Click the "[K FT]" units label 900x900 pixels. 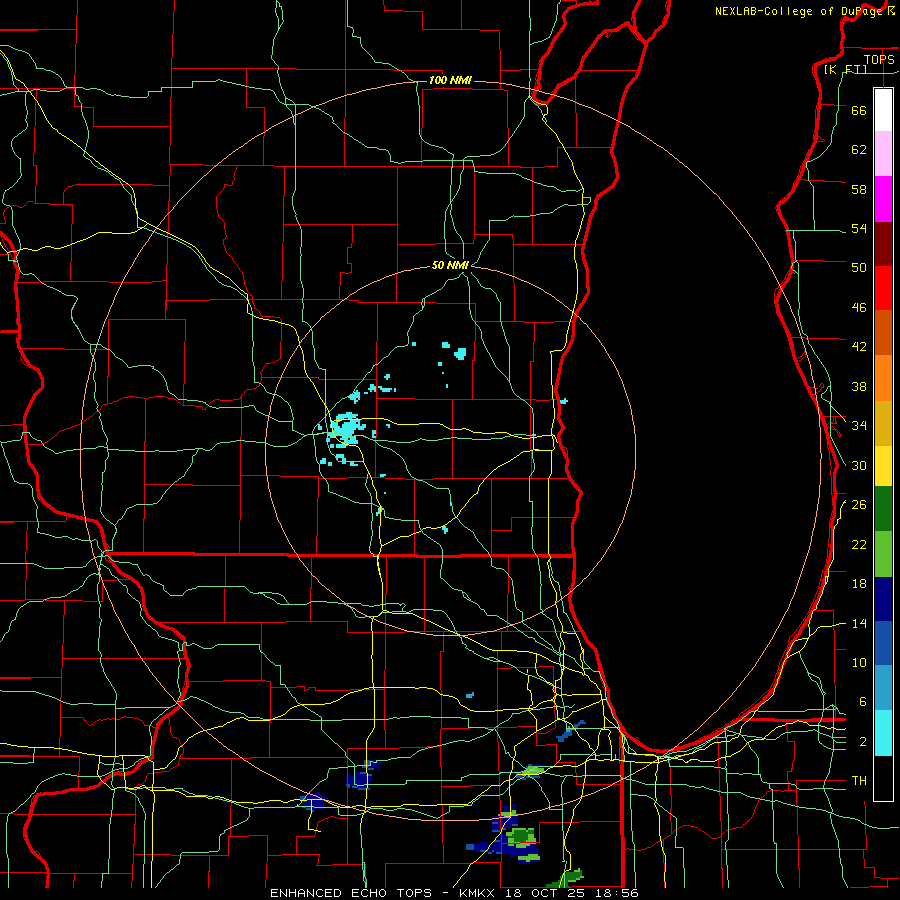coord(845,69)
